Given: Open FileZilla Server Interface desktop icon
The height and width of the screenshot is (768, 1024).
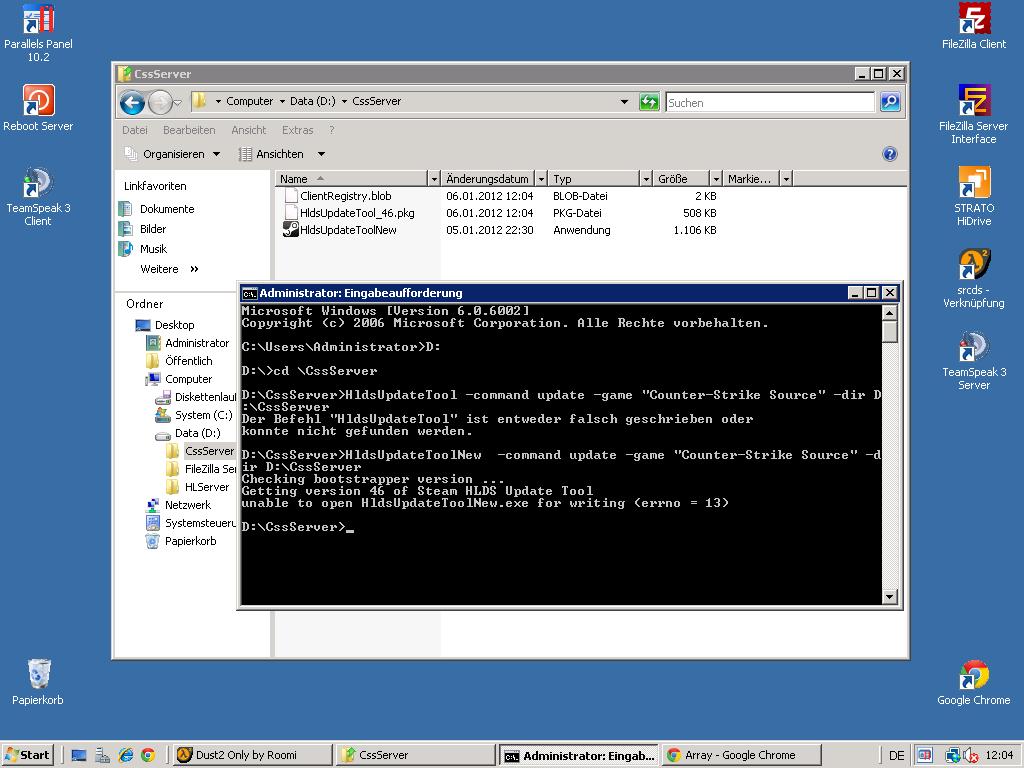Looking at the screenshot, I should 974,114.
